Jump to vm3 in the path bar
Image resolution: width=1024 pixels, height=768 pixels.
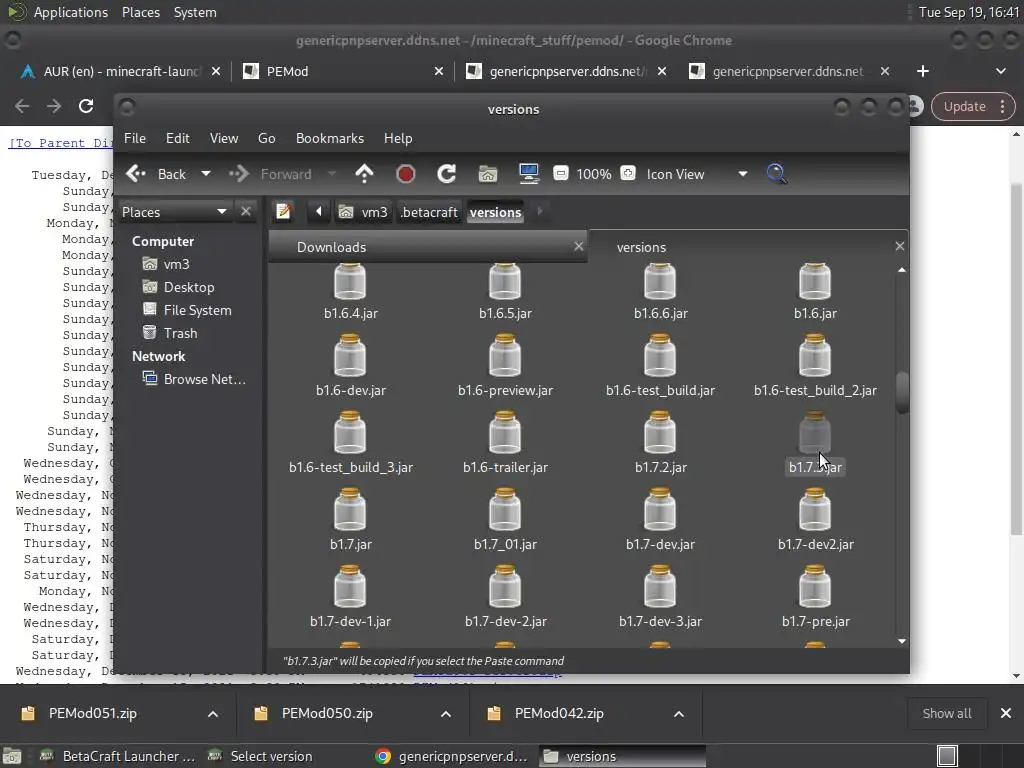(363, 212)
